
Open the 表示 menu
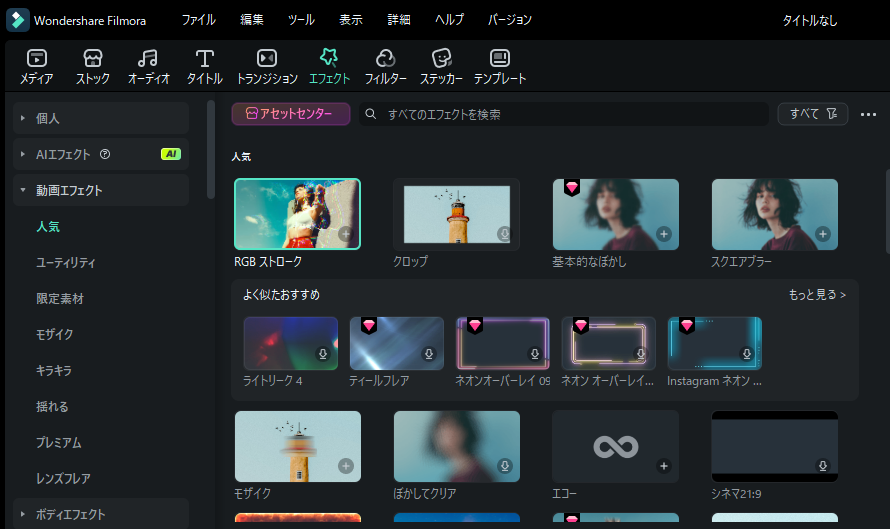(x=351, y=20)
